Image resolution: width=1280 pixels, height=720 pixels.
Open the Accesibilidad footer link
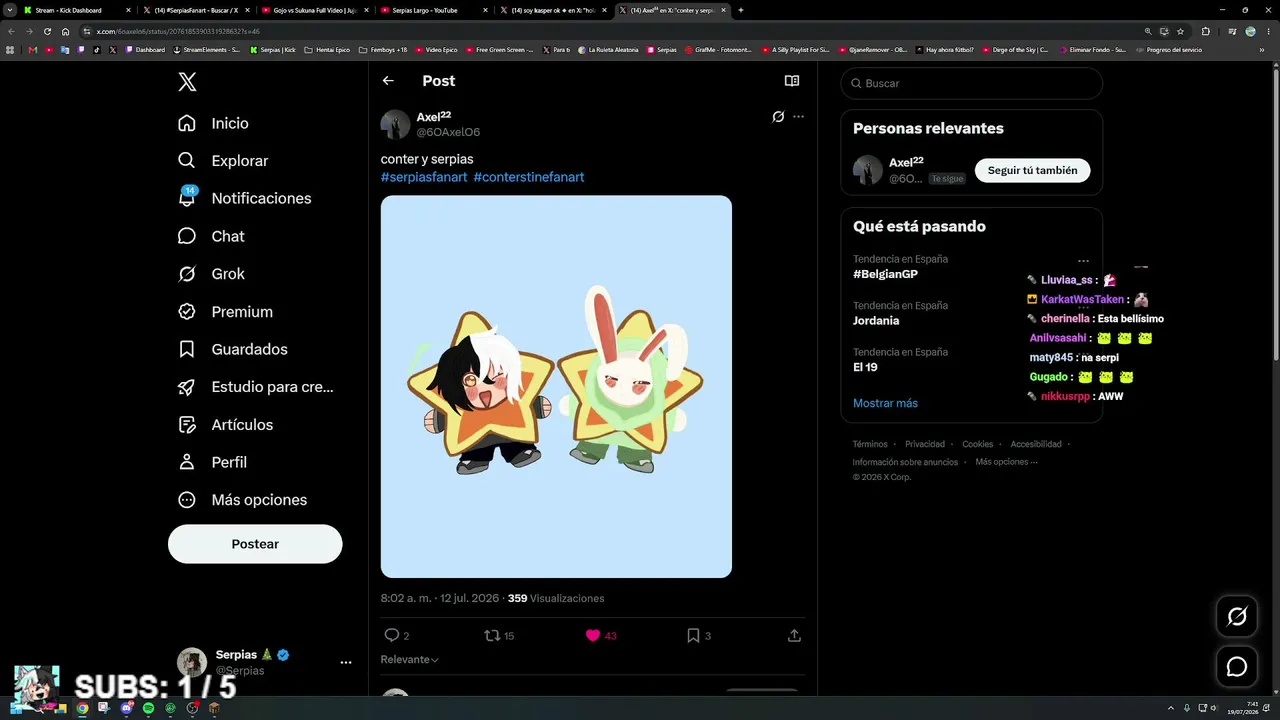(x=1036, y=444)
